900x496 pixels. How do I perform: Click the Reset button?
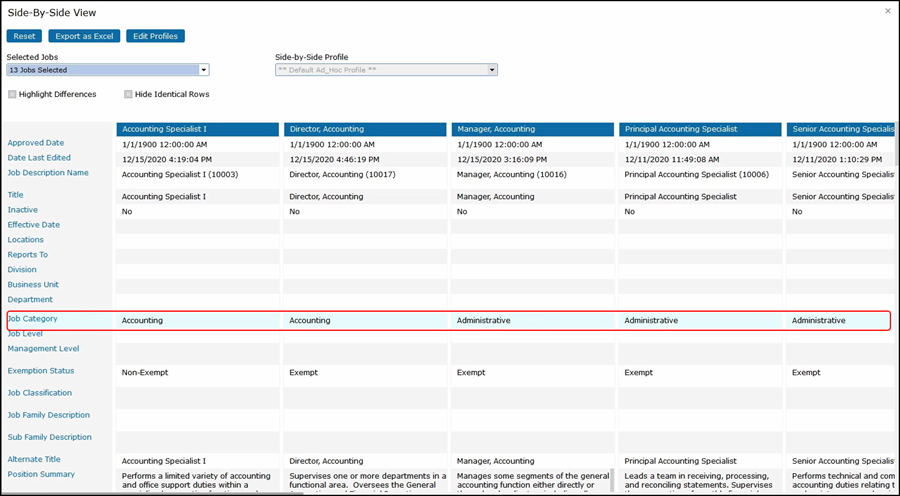coord(24,36)
